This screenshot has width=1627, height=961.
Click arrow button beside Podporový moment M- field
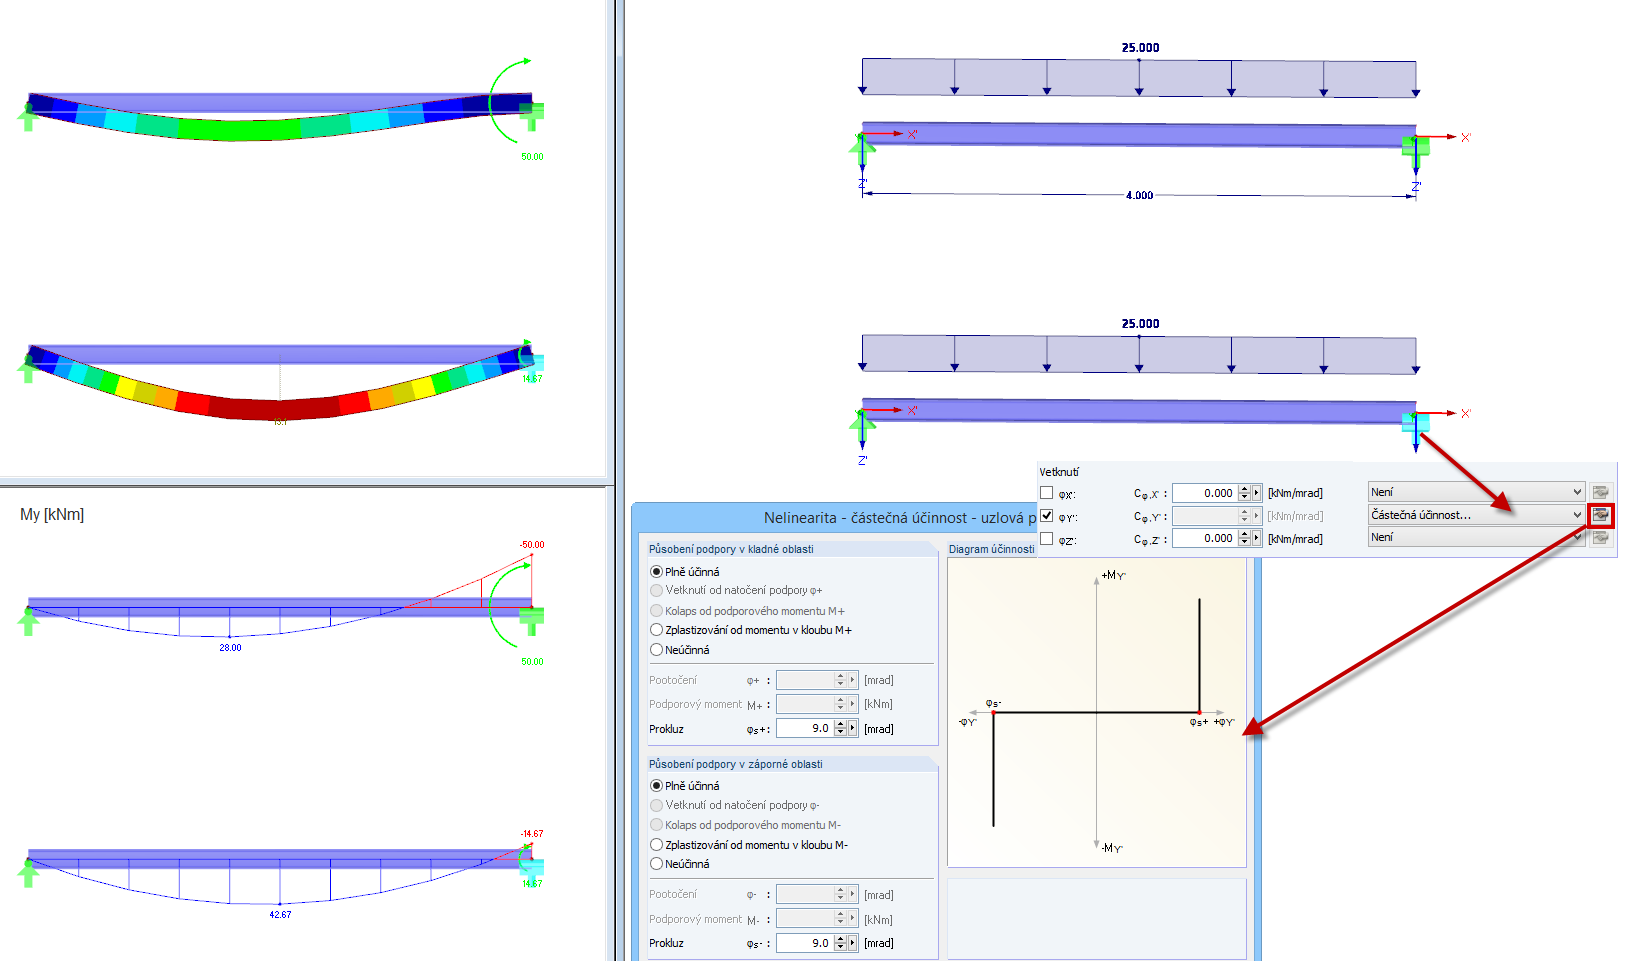coord(853,919)
